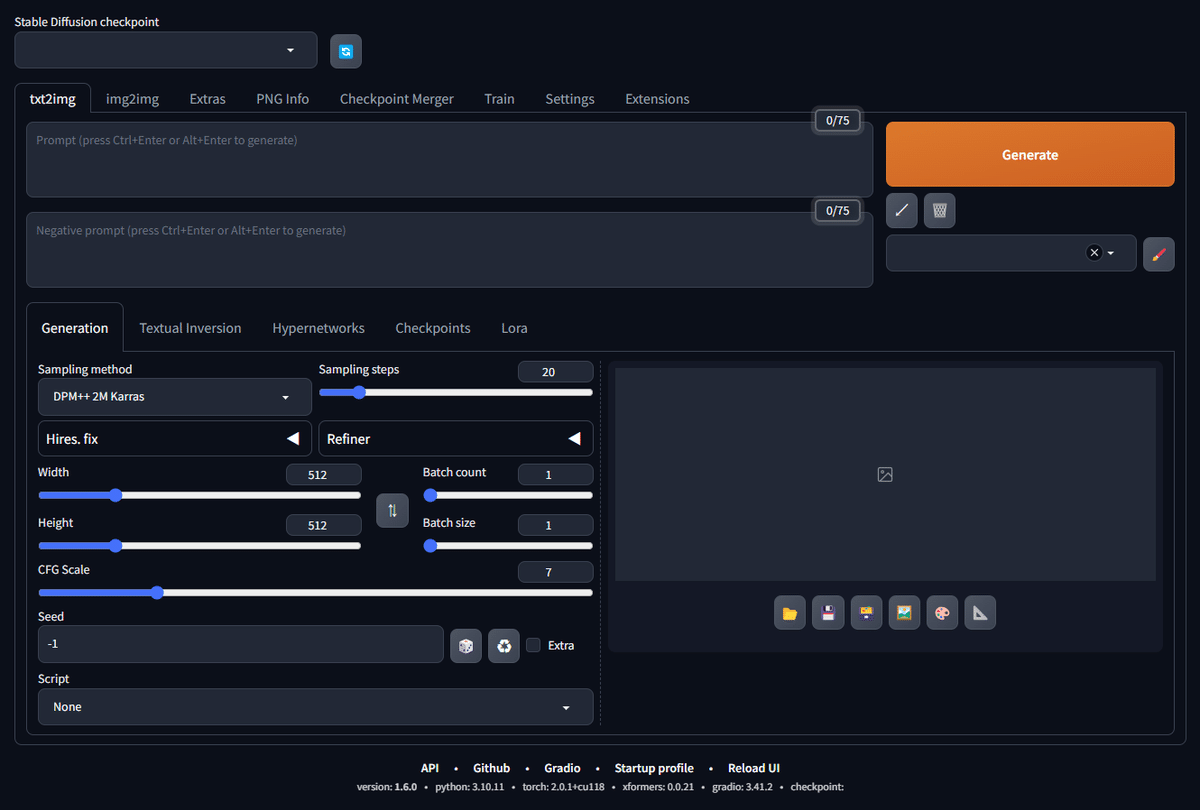Screen dimensions: 1200x810
Task: Send image to img2img tab icon
Action: click(x=904, y=613)
